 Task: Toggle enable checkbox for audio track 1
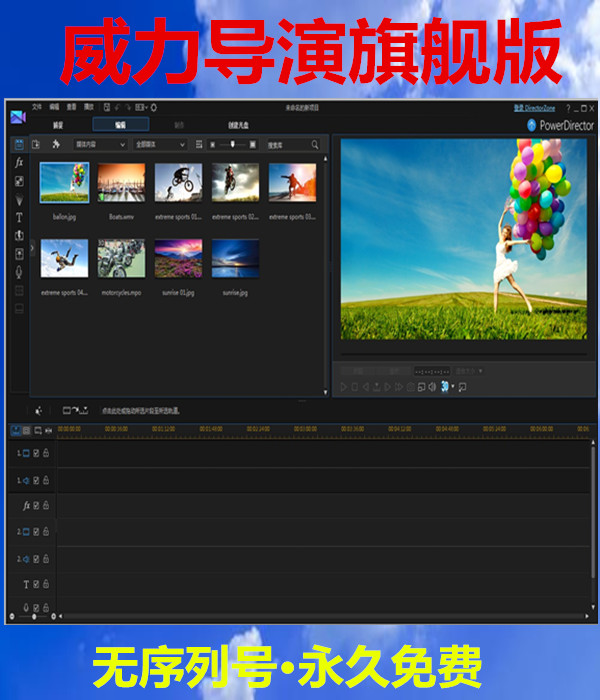click(x=36, y=481)
